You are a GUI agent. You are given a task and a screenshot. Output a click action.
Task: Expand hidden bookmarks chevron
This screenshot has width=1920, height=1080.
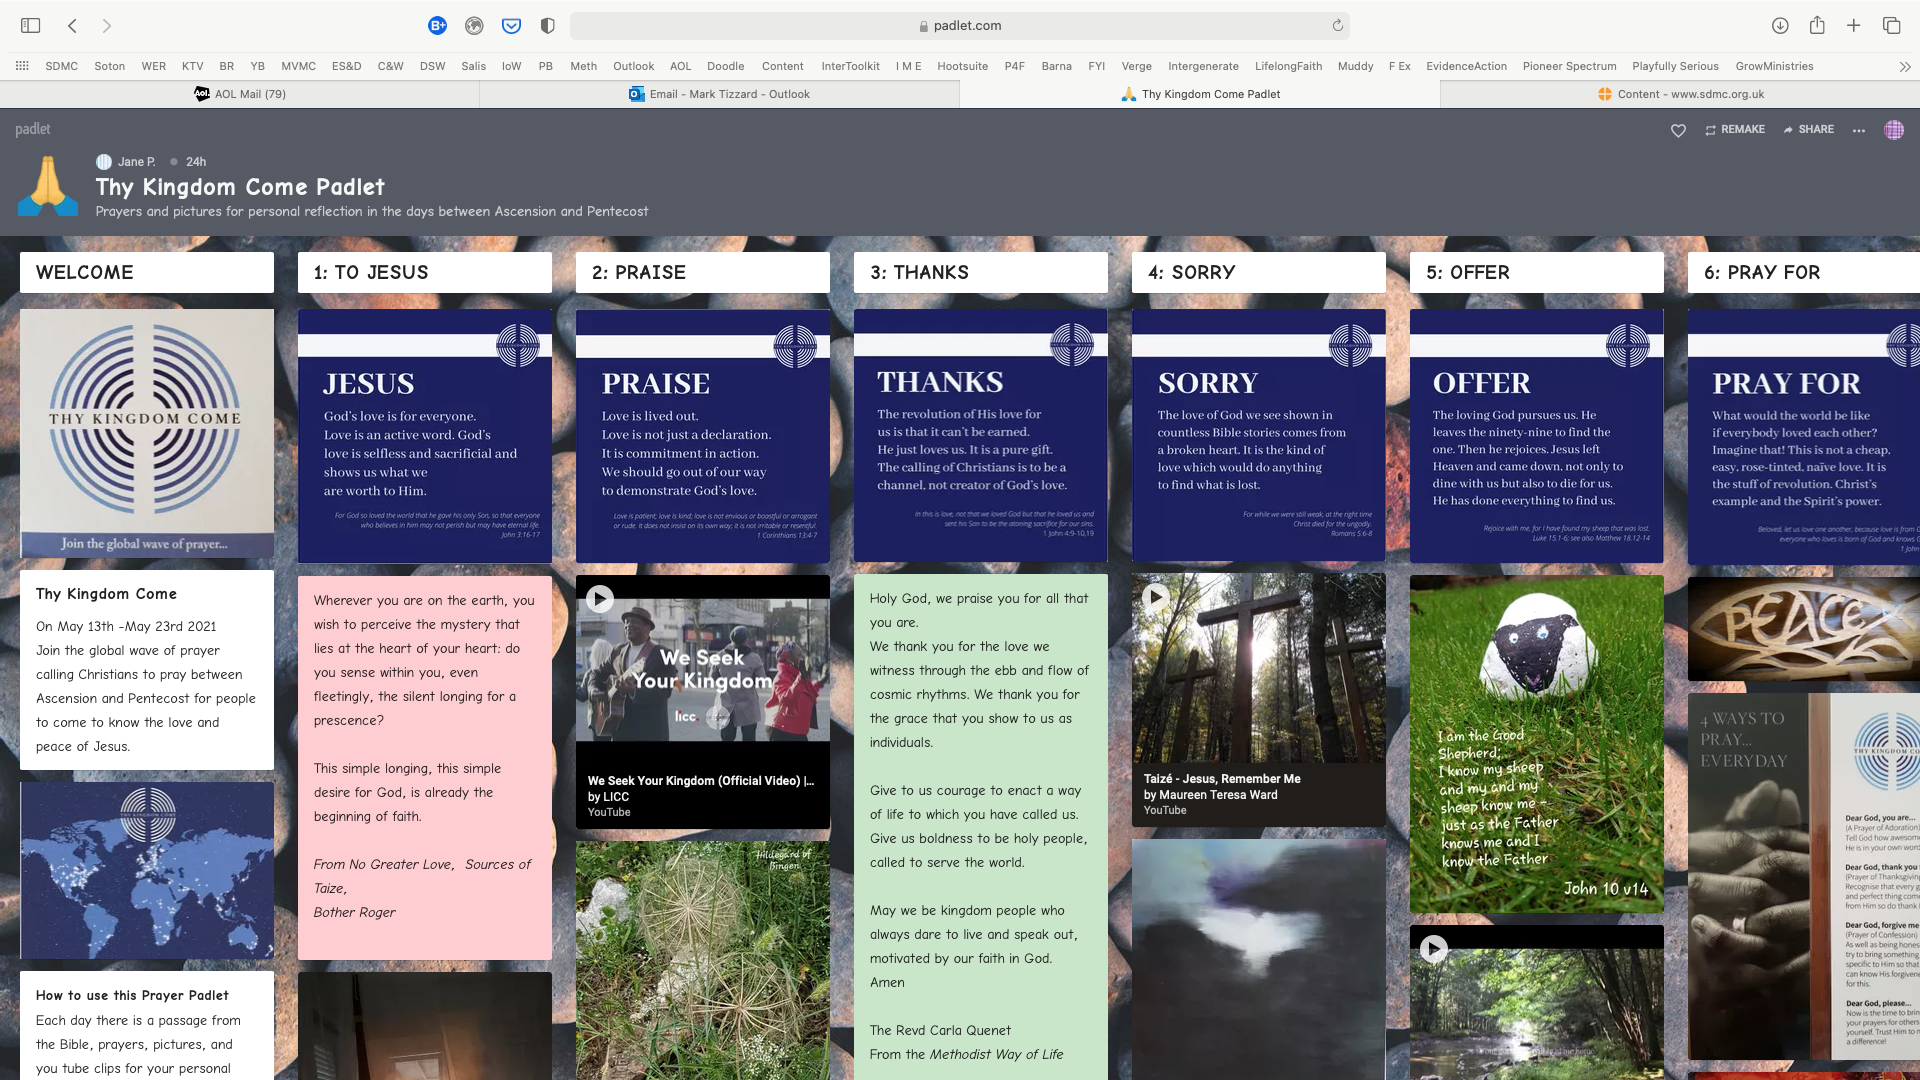(1904, 67)
